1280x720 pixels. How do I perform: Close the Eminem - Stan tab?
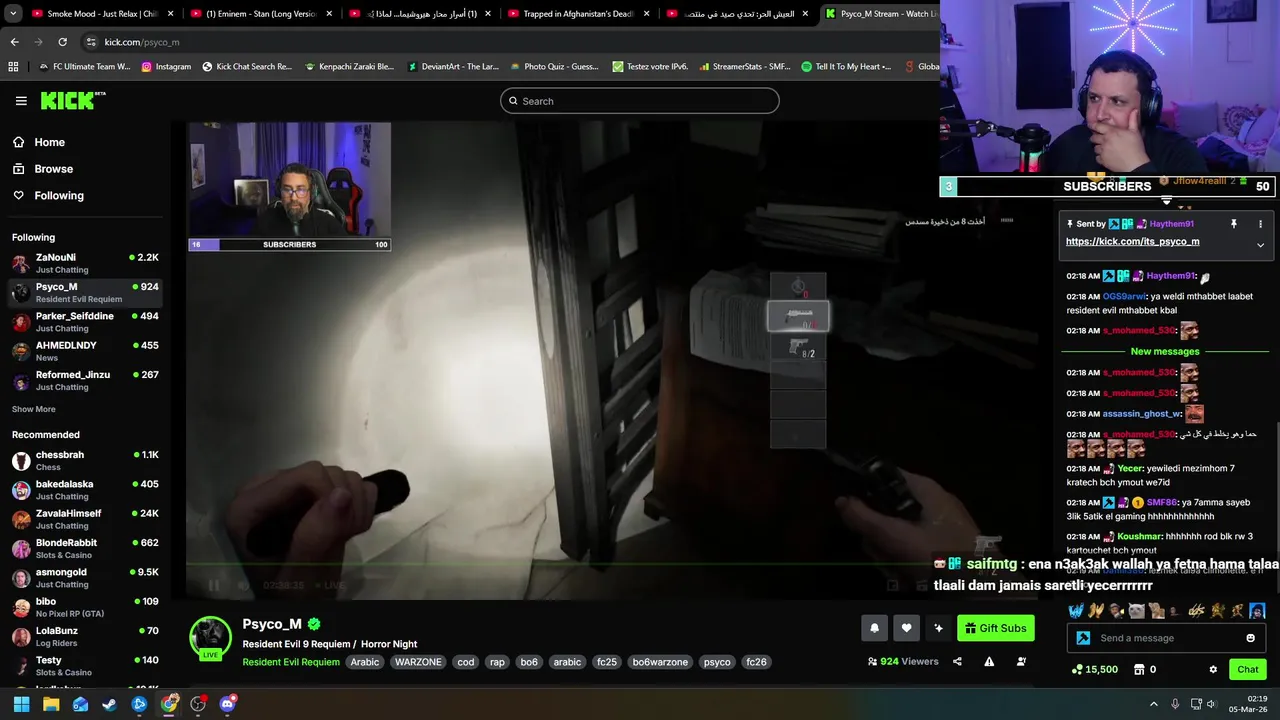329,14
